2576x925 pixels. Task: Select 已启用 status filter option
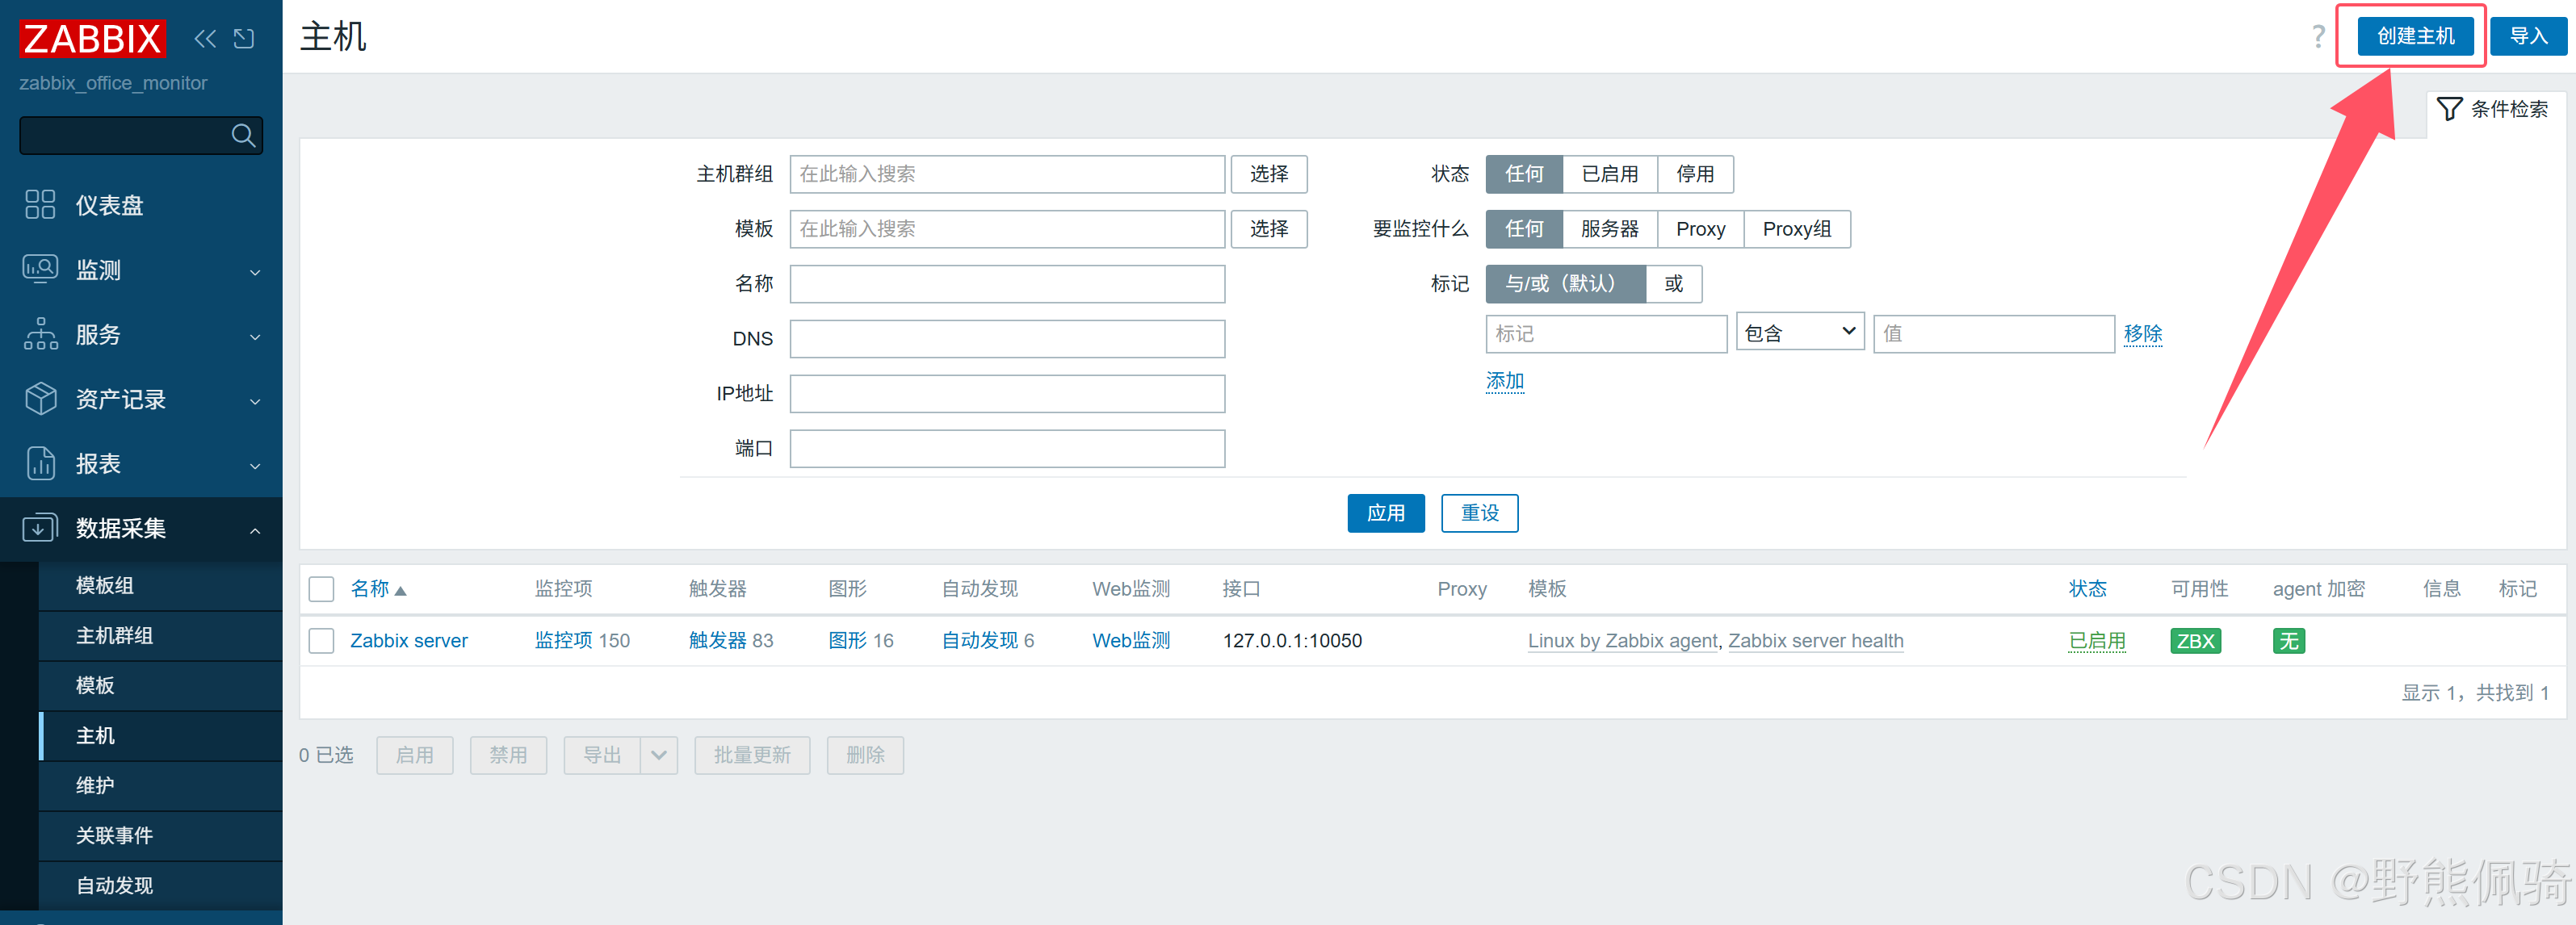pos(1609,174)
